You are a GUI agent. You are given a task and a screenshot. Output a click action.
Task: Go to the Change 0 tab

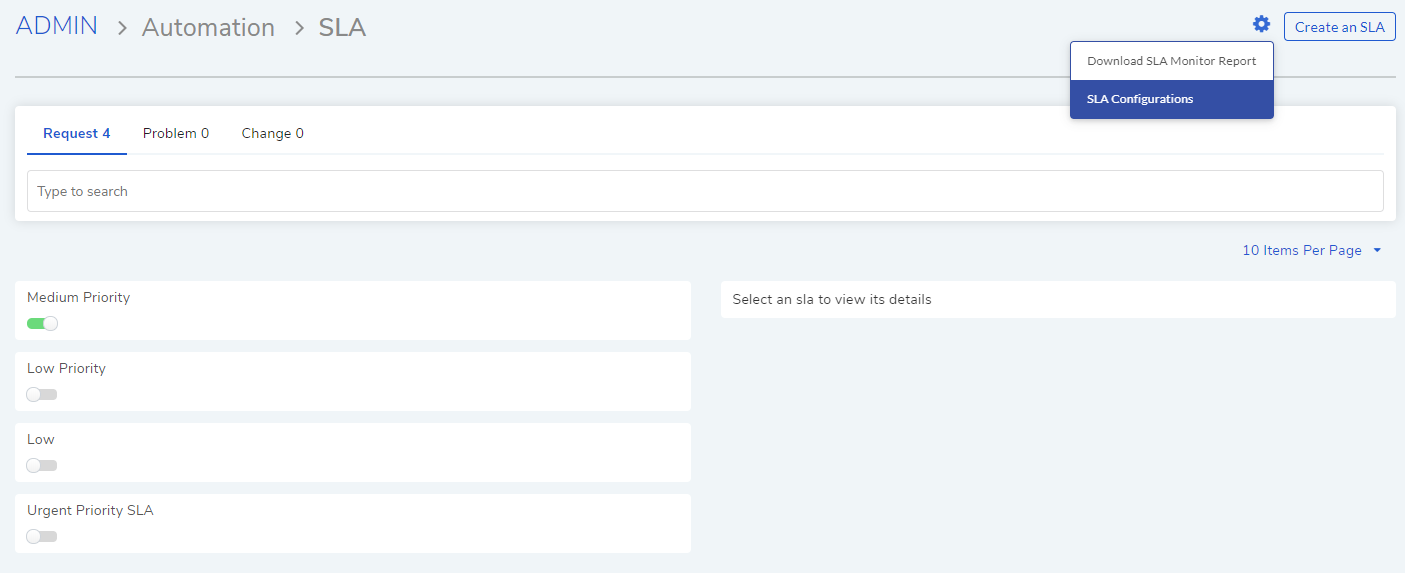tap(272, 133)
